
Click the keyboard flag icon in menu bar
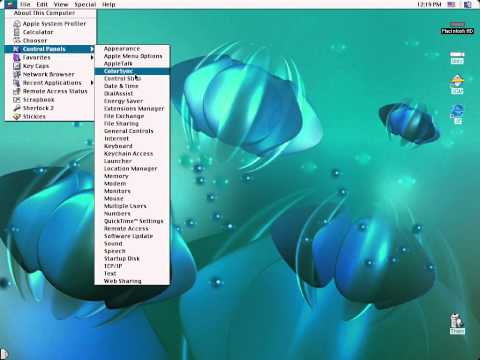451,4
